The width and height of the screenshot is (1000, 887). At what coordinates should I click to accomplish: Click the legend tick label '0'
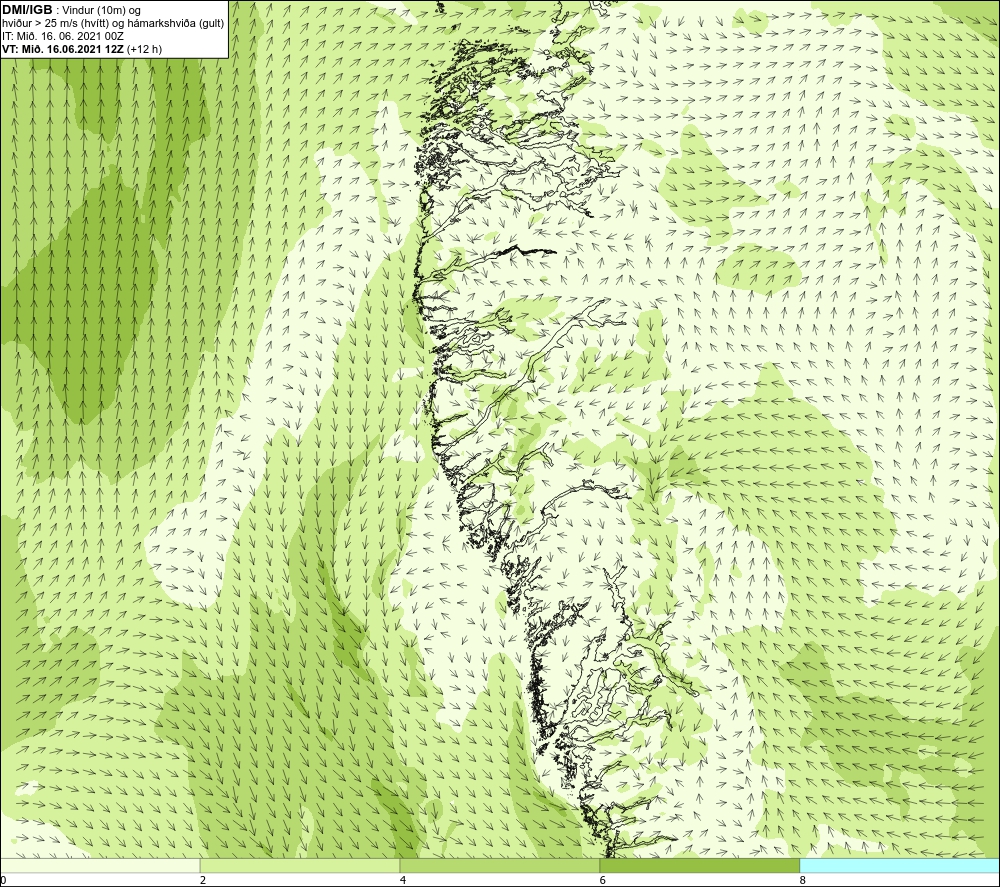point(3,881)
